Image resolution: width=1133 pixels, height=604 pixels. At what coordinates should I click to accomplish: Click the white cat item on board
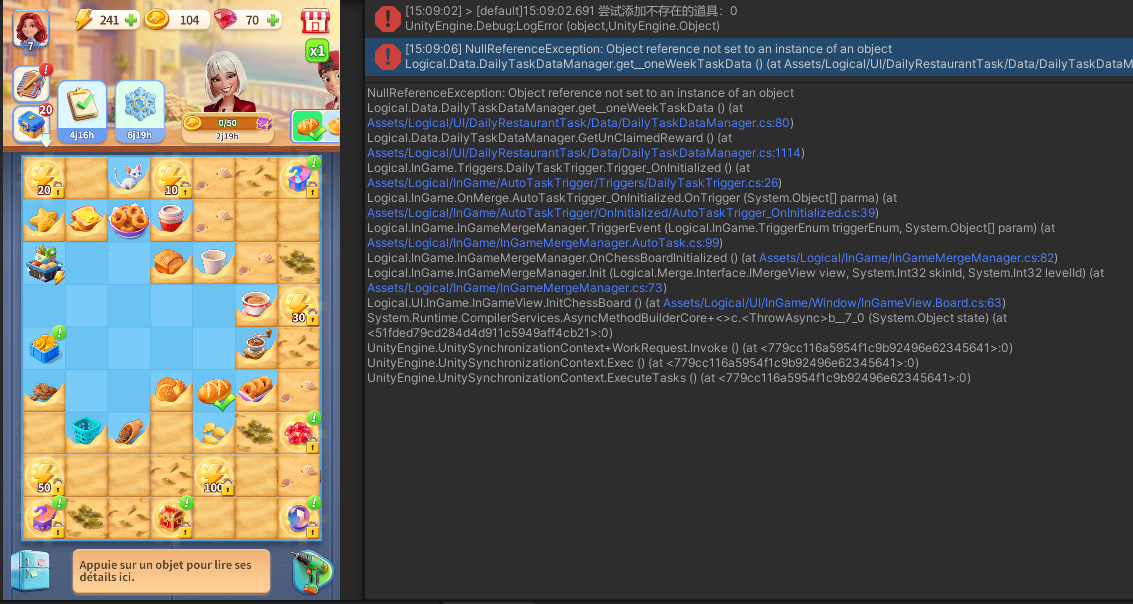pyautogui.click(x=129, y=176)
